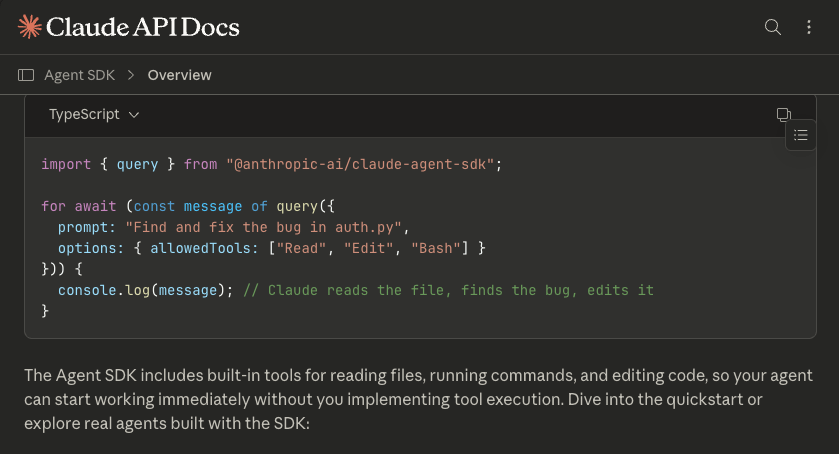Screen dimensions: 839x454
Task: Click the "Edit" string in allowedTools array
Action: tap(369, 248)
